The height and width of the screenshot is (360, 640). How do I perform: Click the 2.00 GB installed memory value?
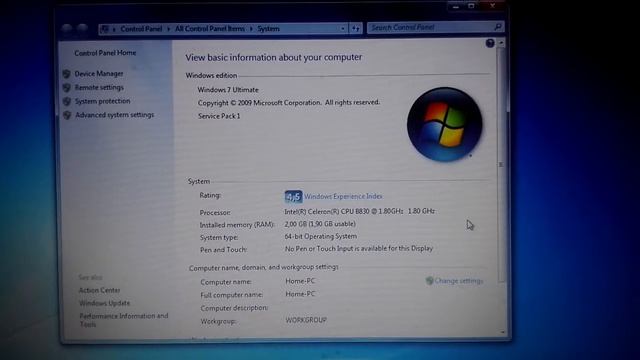tap(320, 224)
